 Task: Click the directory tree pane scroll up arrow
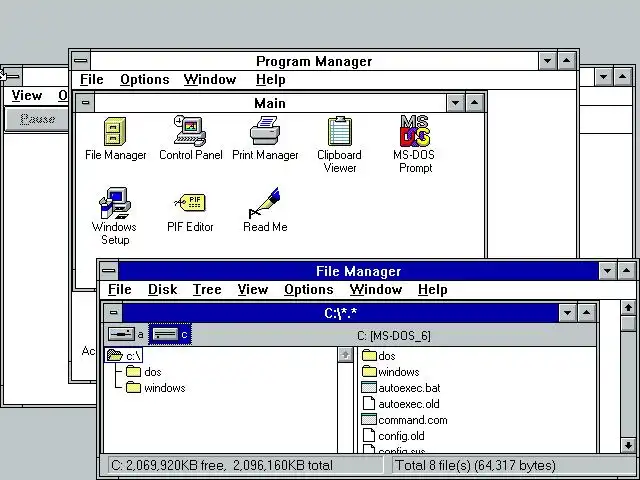(x=345, y=355)
